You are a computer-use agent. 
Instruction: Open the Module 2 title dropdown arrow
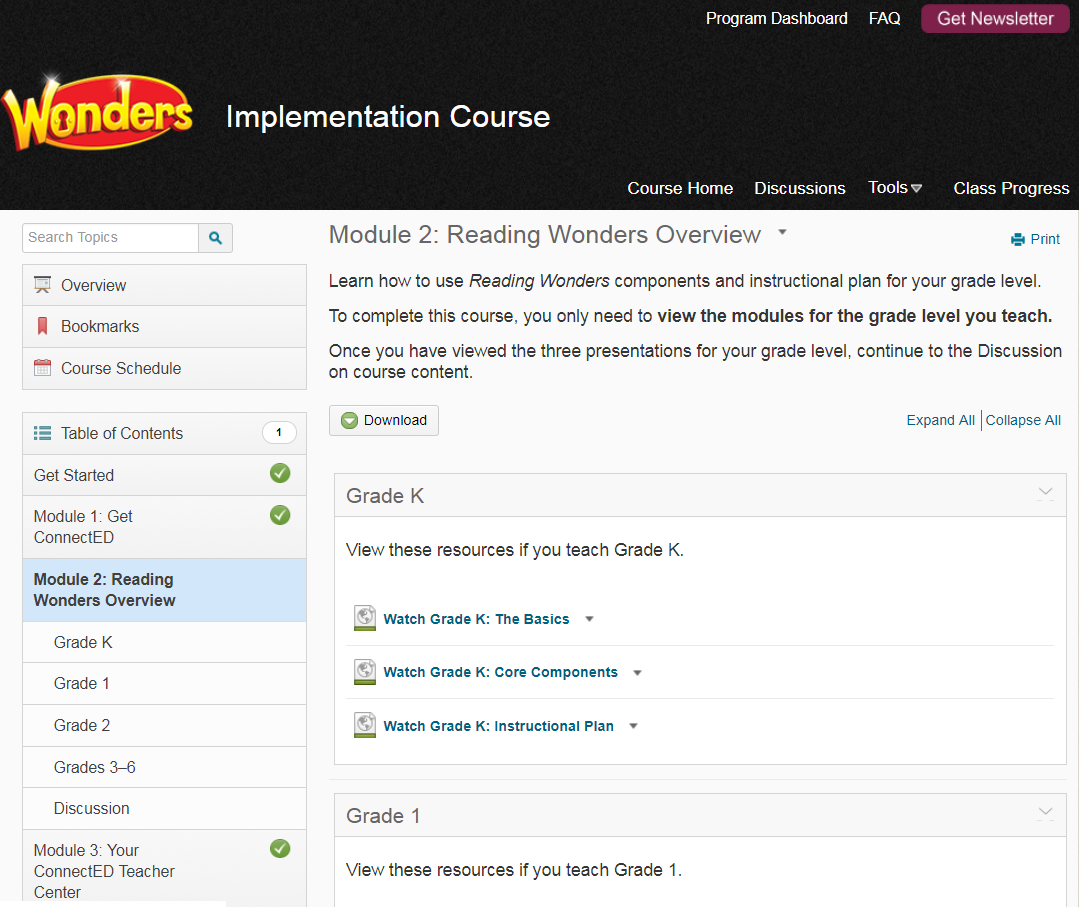coord(782,233)
